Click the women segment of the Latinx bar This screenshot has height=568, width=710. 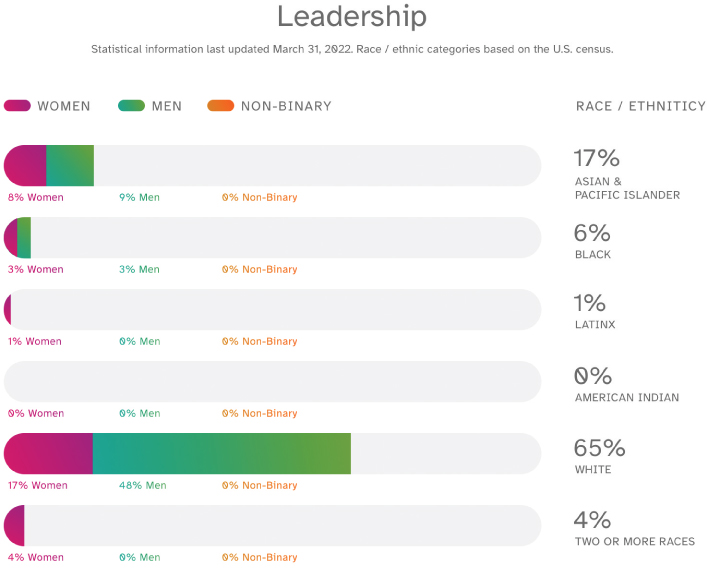(x=8, y=309)
